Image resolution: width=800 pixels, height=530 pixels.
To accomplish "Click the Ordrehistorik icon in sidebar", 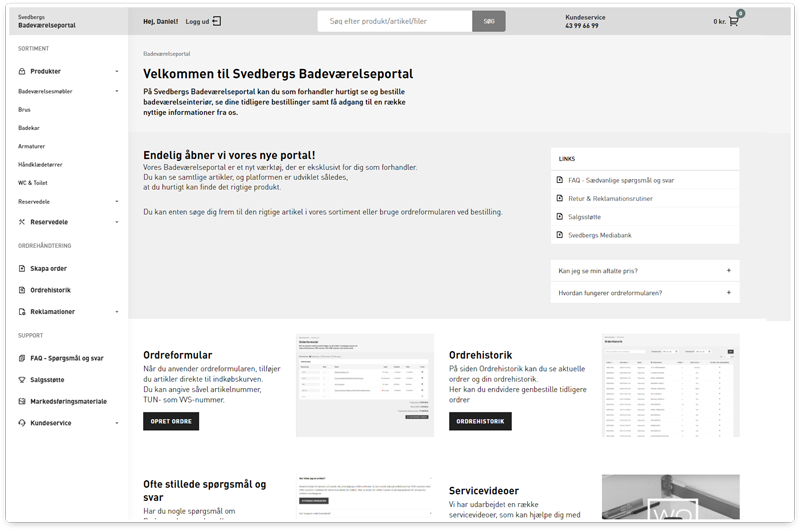I will coord(21,290).
